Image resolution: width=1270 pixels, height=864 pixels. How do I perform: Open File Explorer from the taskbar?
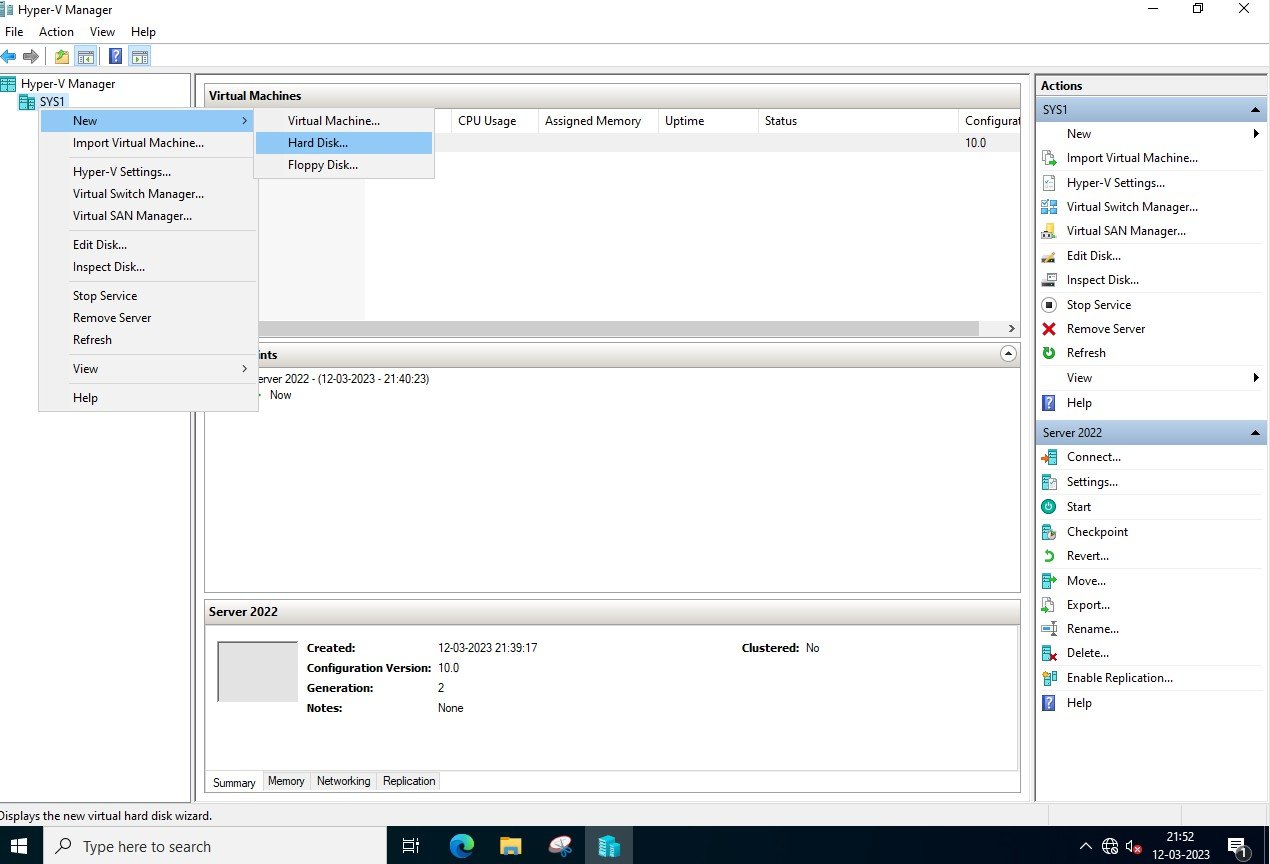pos(511,846)
